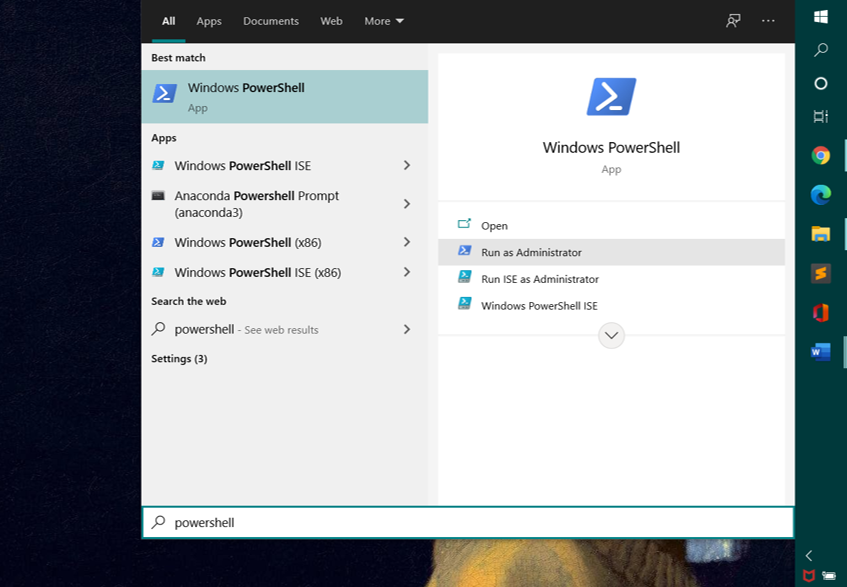
Task: Switch to the Web tab
Action: tap(331, 21)
